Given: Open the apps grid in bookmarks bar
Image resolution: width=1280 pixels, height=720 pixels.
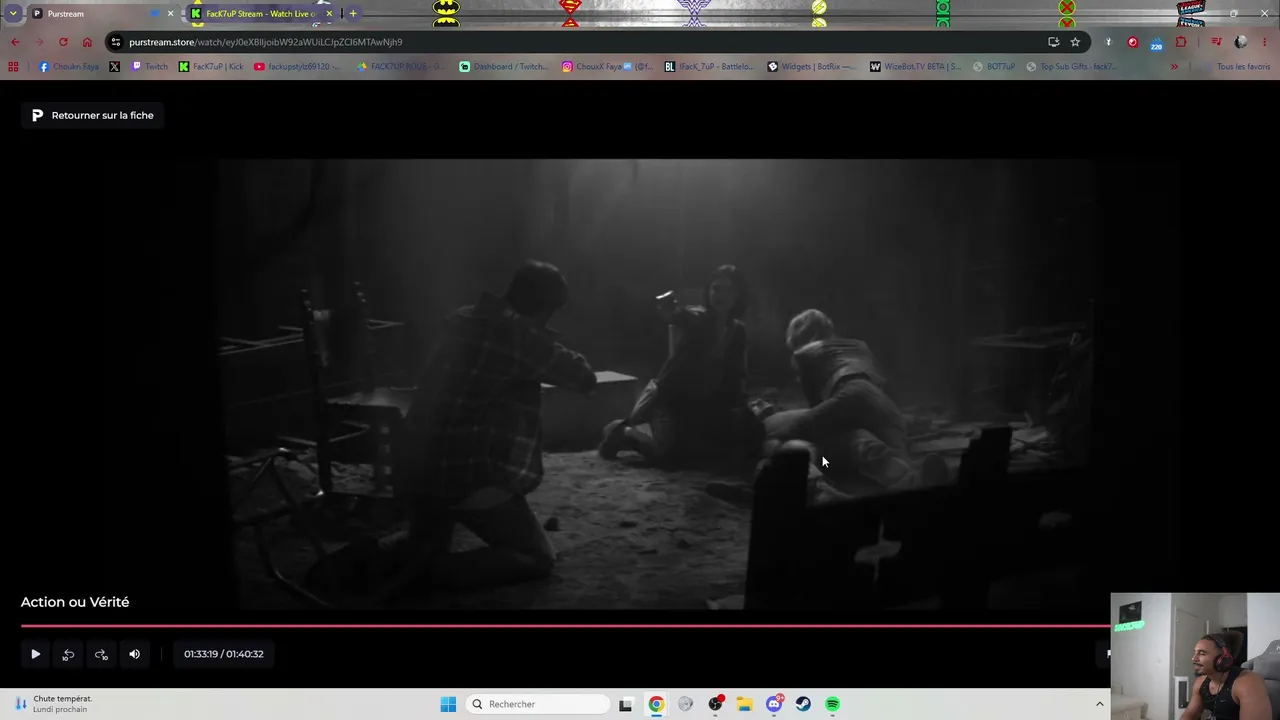Looking at the screenshot, I should (x=13, y=67).
